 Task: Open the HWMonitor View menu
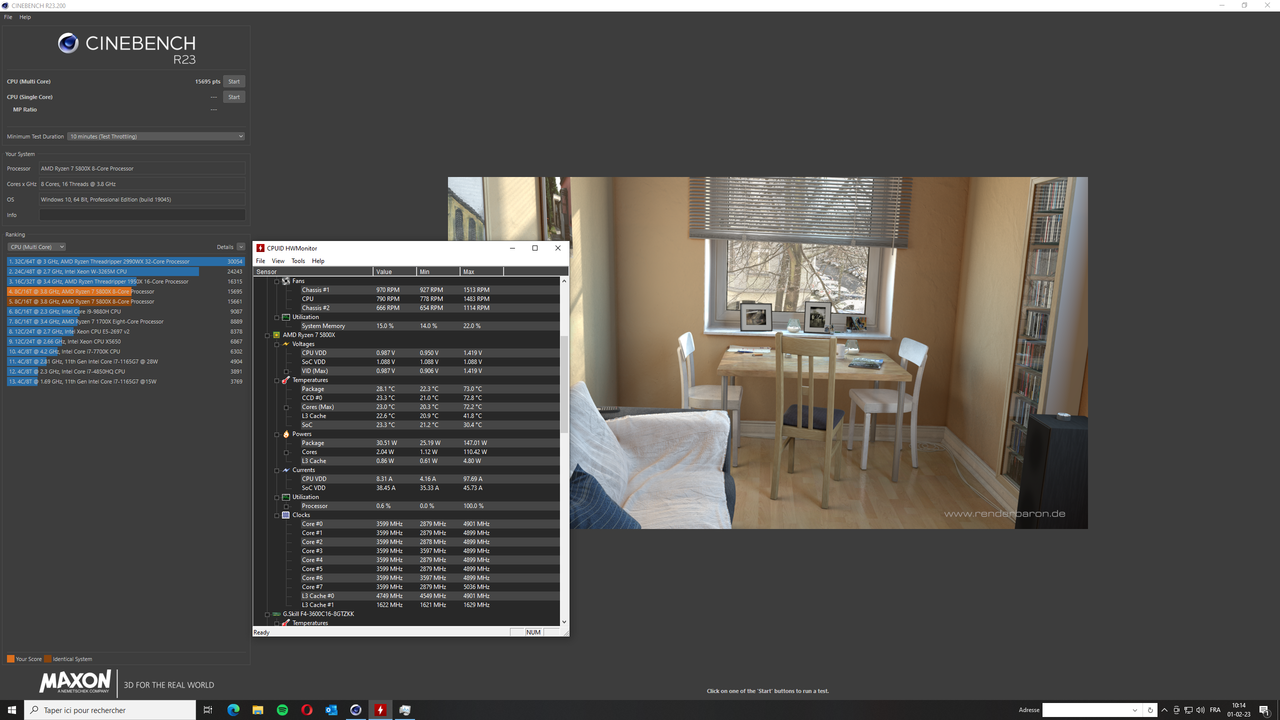(278, 261)
